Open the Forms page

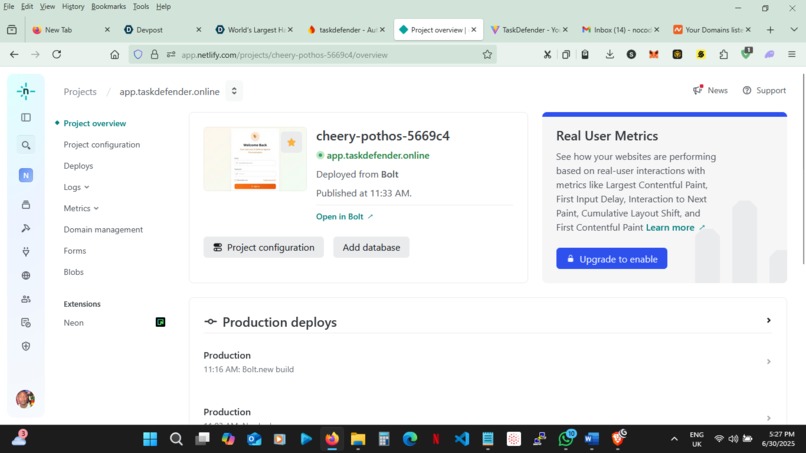pyautogui.click(x=75, y=250)
